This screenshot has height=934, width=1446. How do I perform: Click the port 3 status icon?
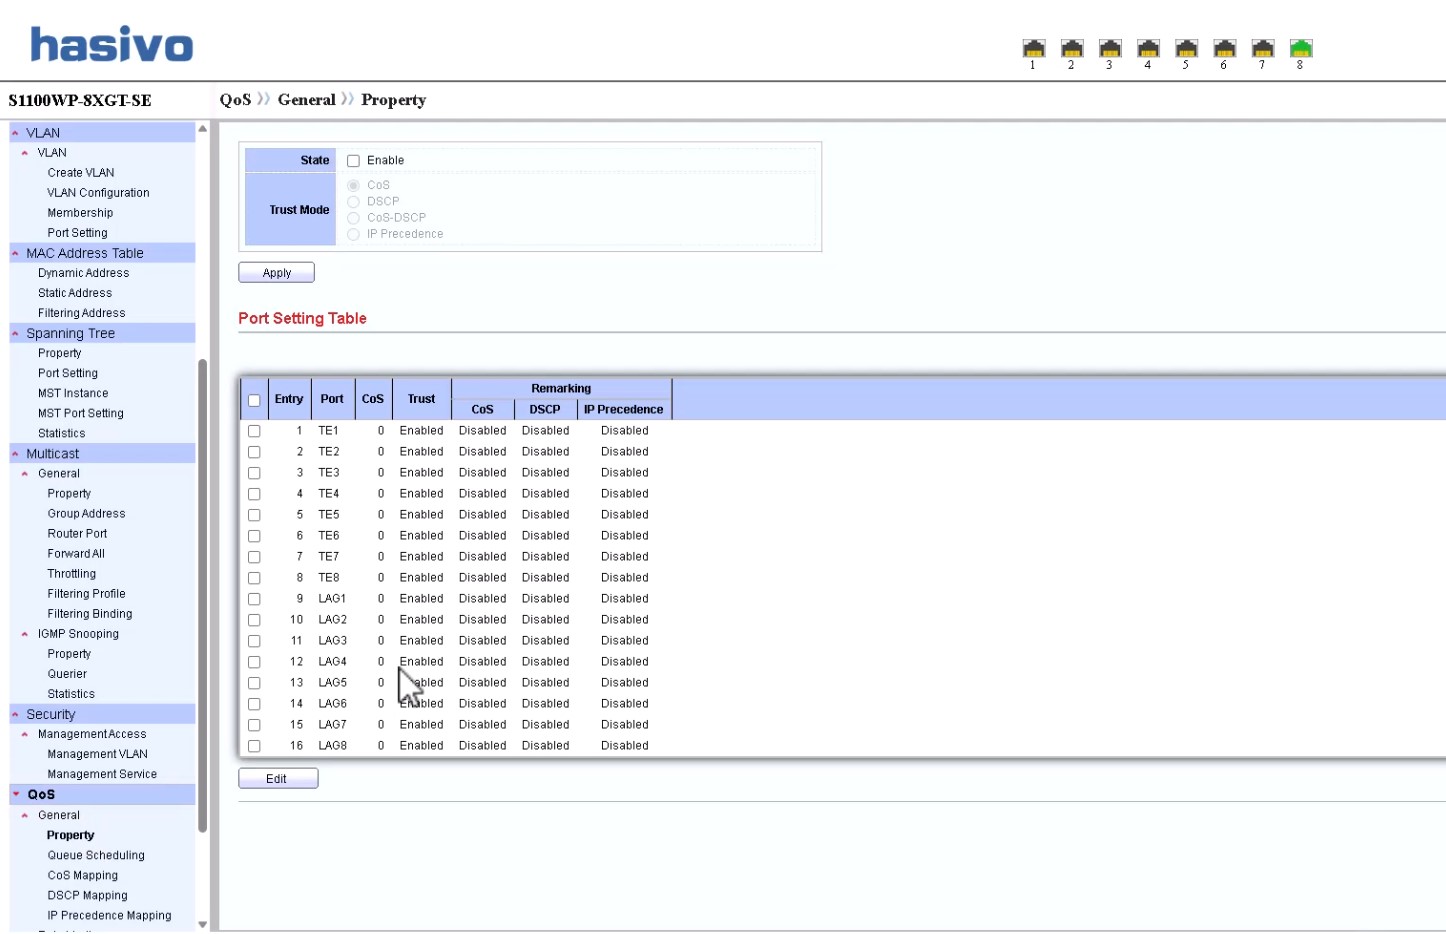coord(1110,49)
